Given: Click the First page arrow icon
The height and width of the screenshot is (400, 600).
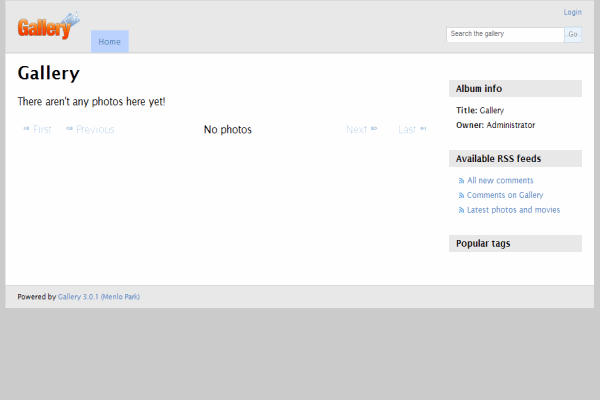Looking at the screenshot, I should pyautogui.click(x=26, y=129).
